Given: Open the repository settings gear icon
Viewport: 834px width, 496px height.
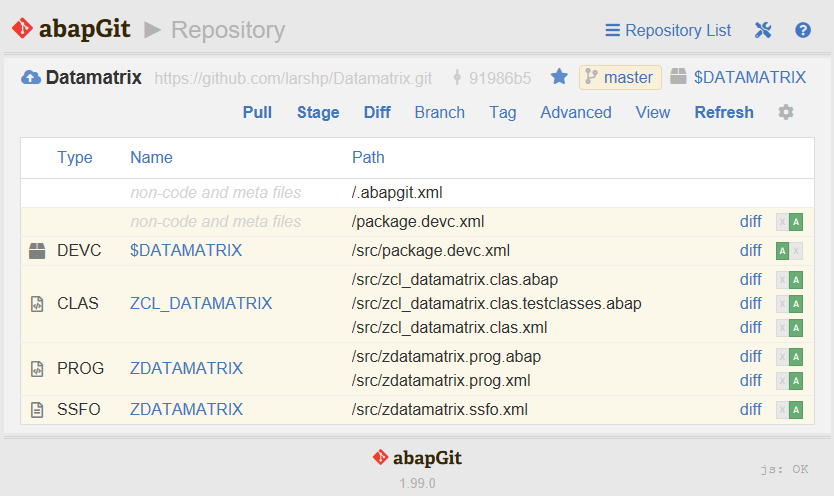Looking at the screenshot, I should [x=786, y=112].
